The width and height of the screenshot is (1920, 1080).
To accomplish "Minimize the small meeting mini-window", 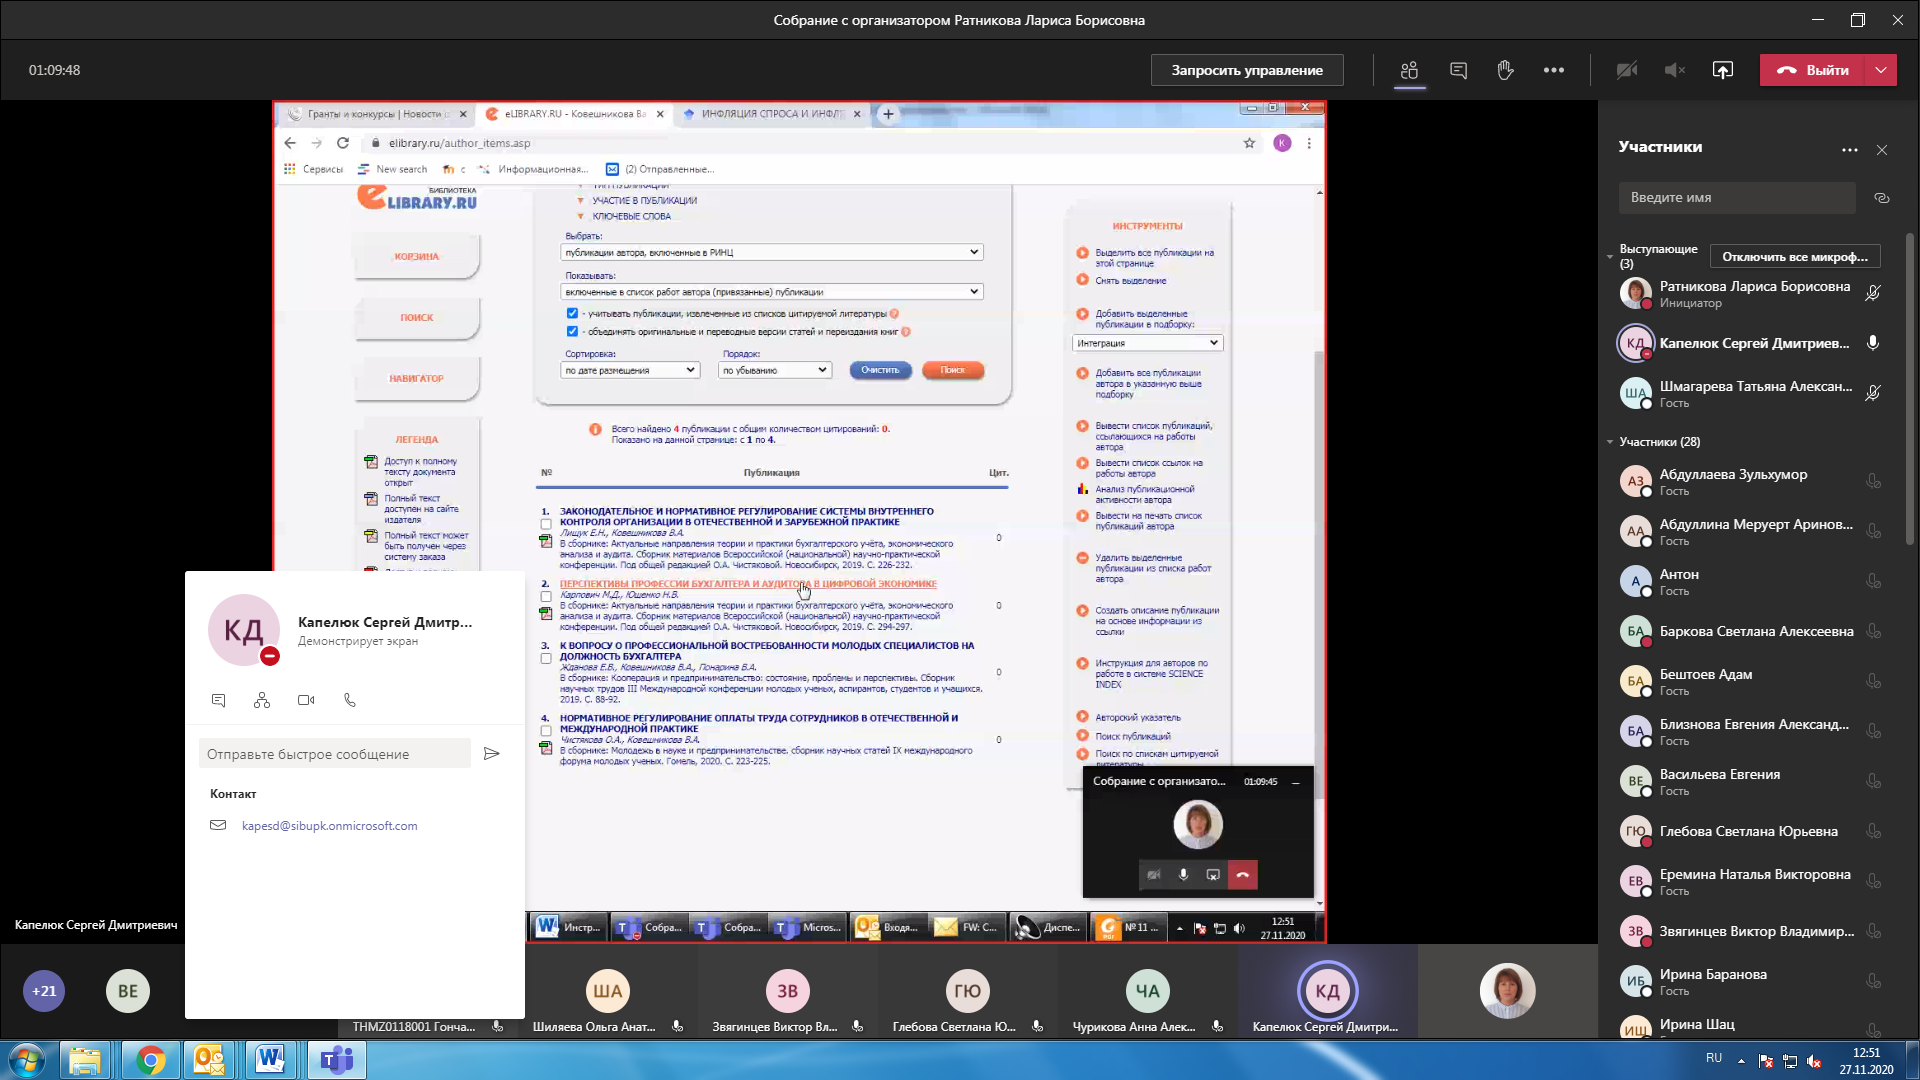I will pyautogui.click(x=1295, y=782).
